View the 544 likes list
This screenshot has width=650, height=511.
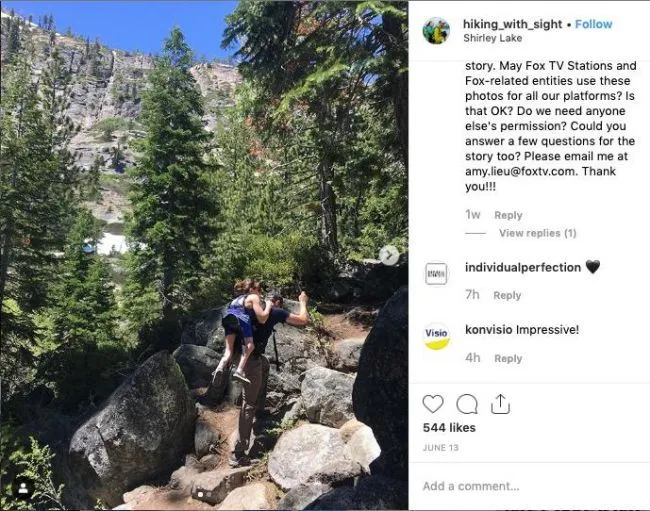pos(449,428)
